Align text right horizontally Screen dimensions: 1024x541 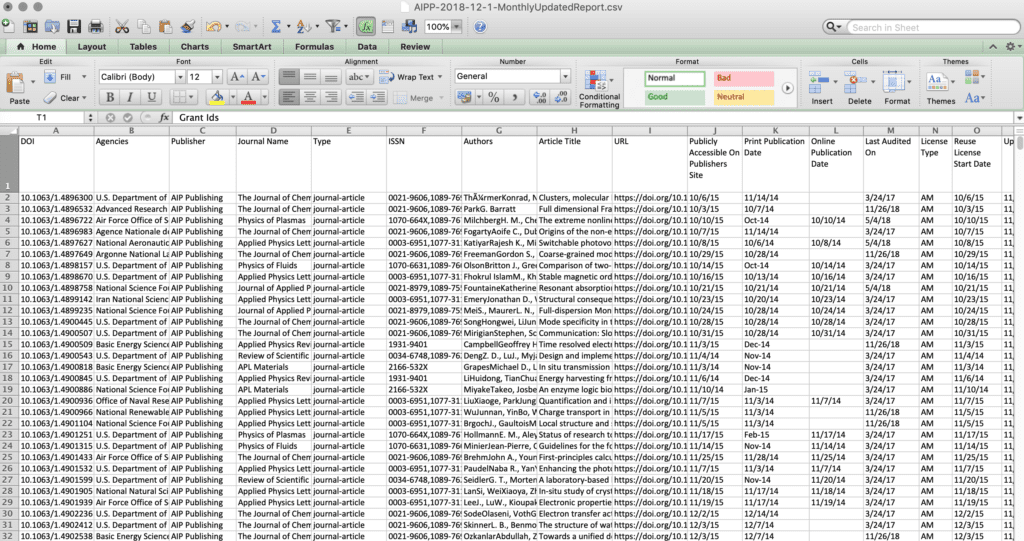pos(331,97)
